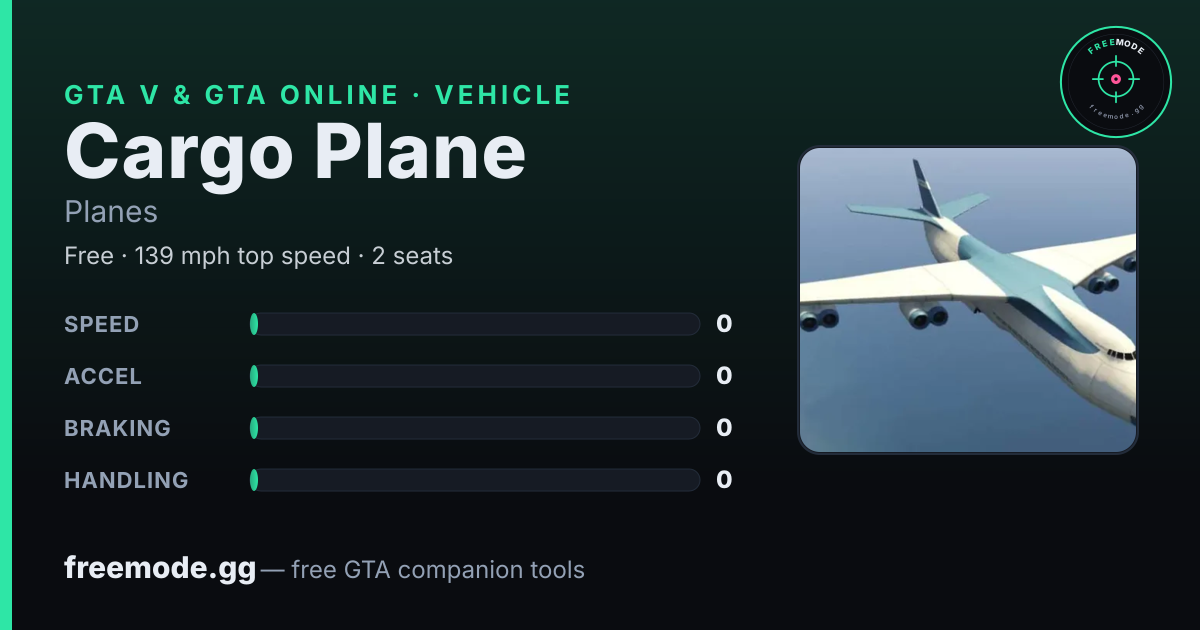The image size is (1200, 630).
Task: Click the BRAKING green indicator dot
Action: [x=254, y=428]
